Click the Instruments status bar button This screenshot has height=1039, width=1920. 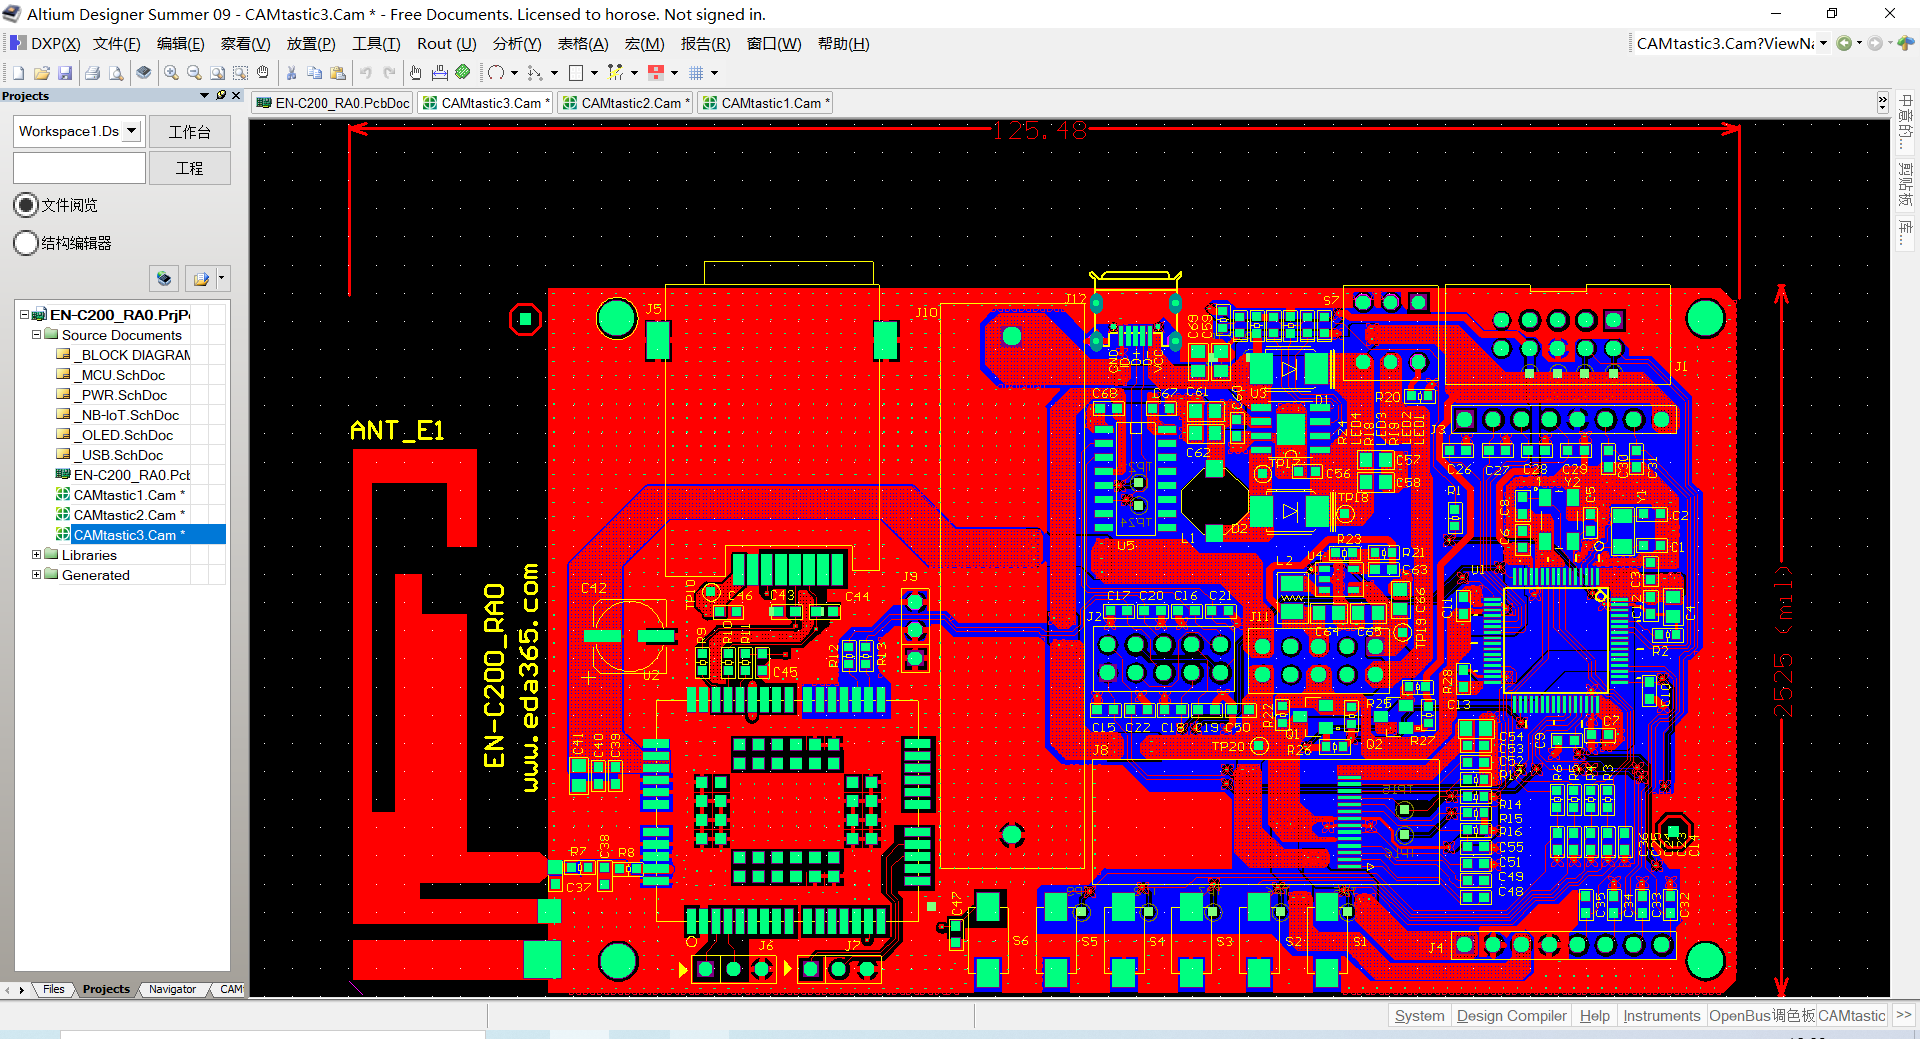(x=1661, y=1016)
